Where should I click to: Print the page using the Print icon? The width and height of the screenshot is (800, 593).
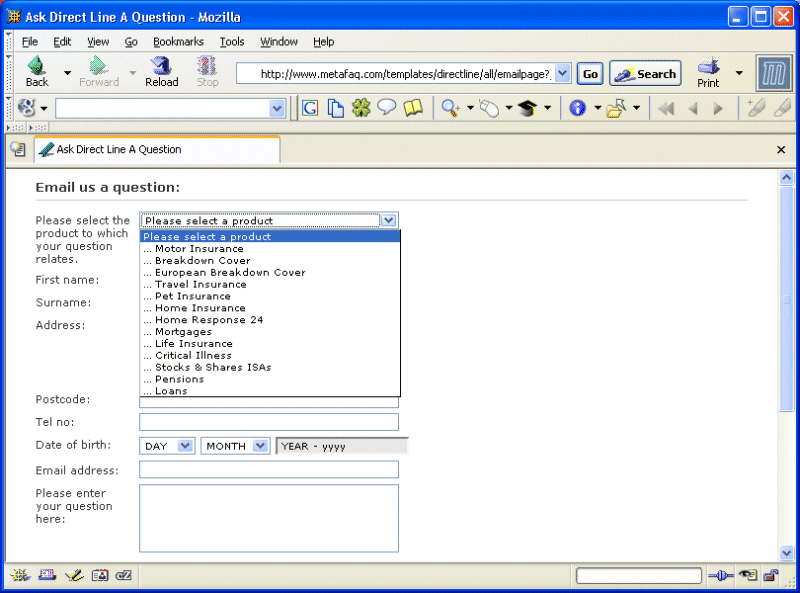708,72
